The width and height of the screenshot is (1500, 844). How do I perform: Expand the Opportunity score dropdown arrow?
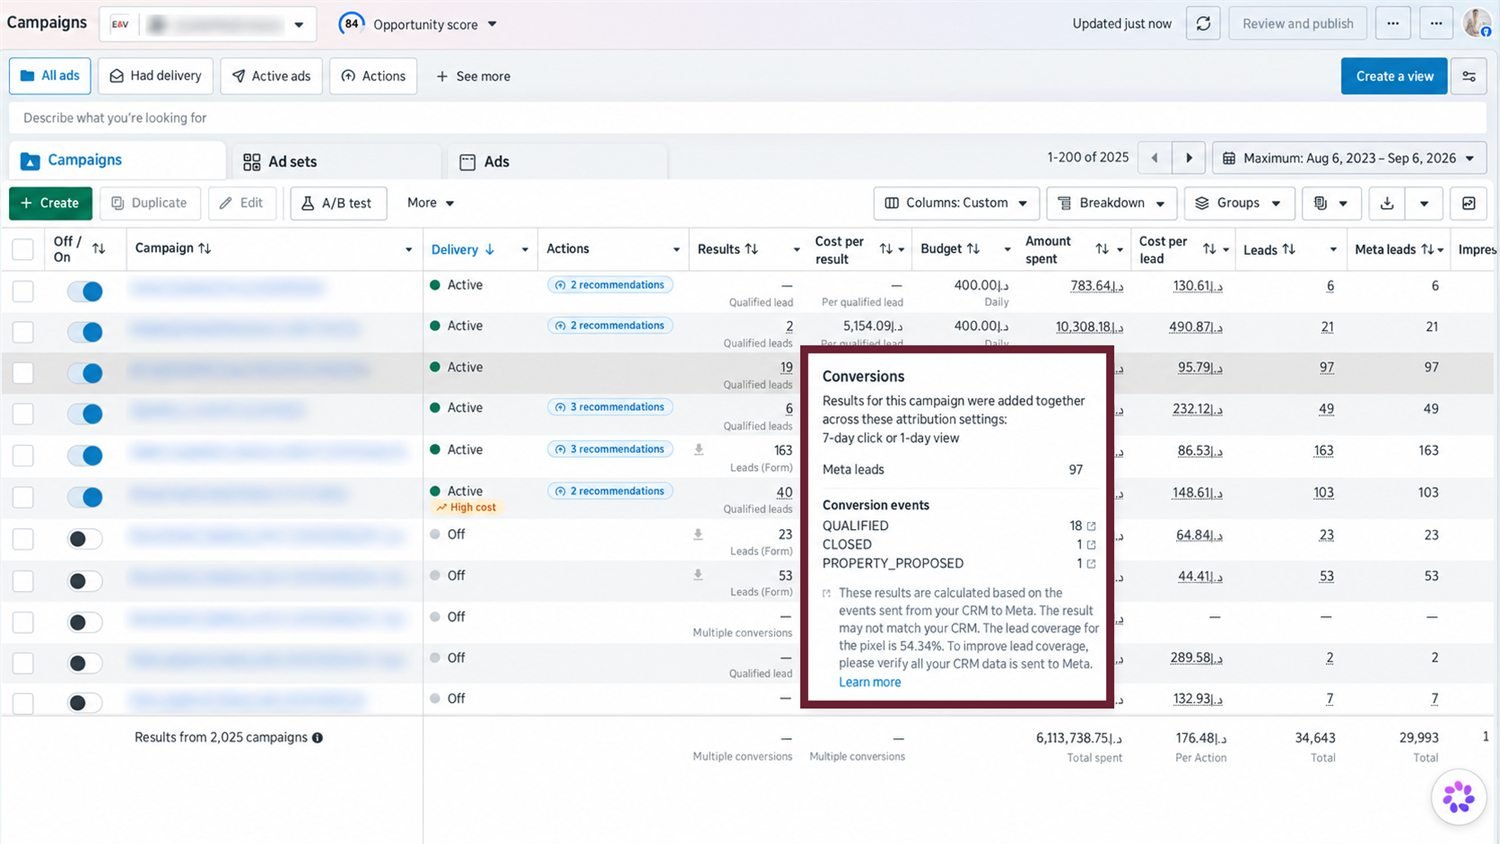[492, 24]
